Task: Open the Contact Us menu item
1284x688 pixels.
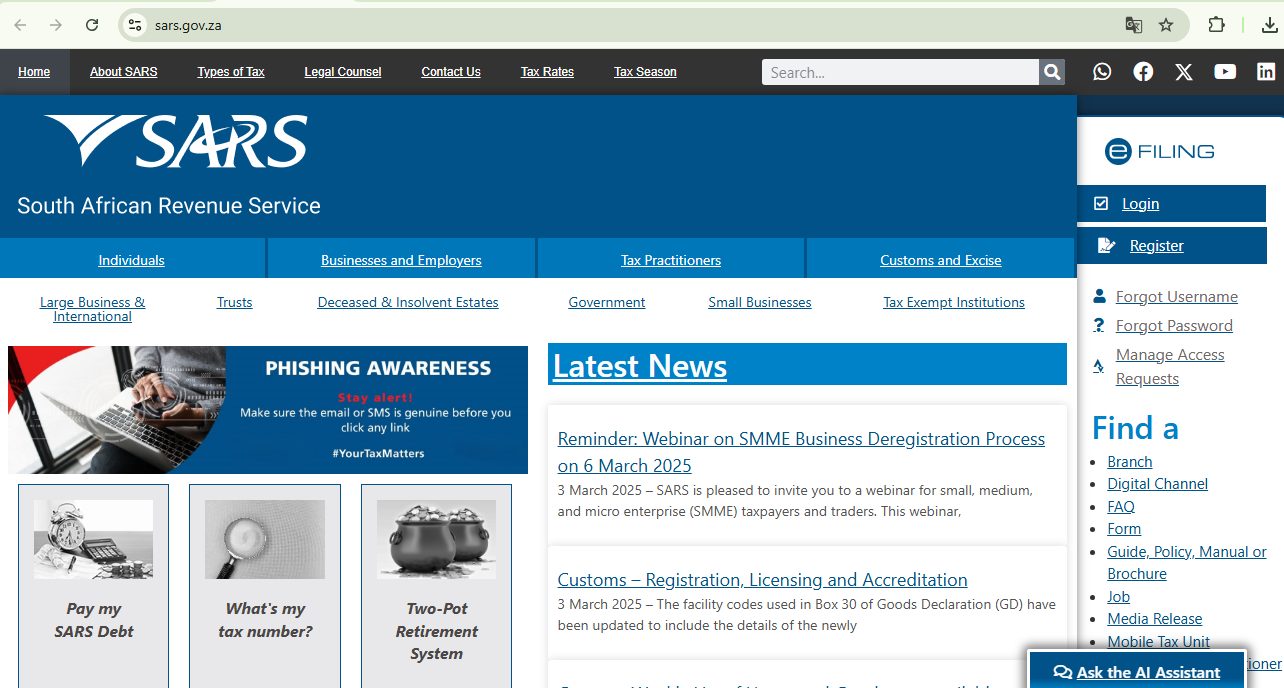Action: point(451,72)
